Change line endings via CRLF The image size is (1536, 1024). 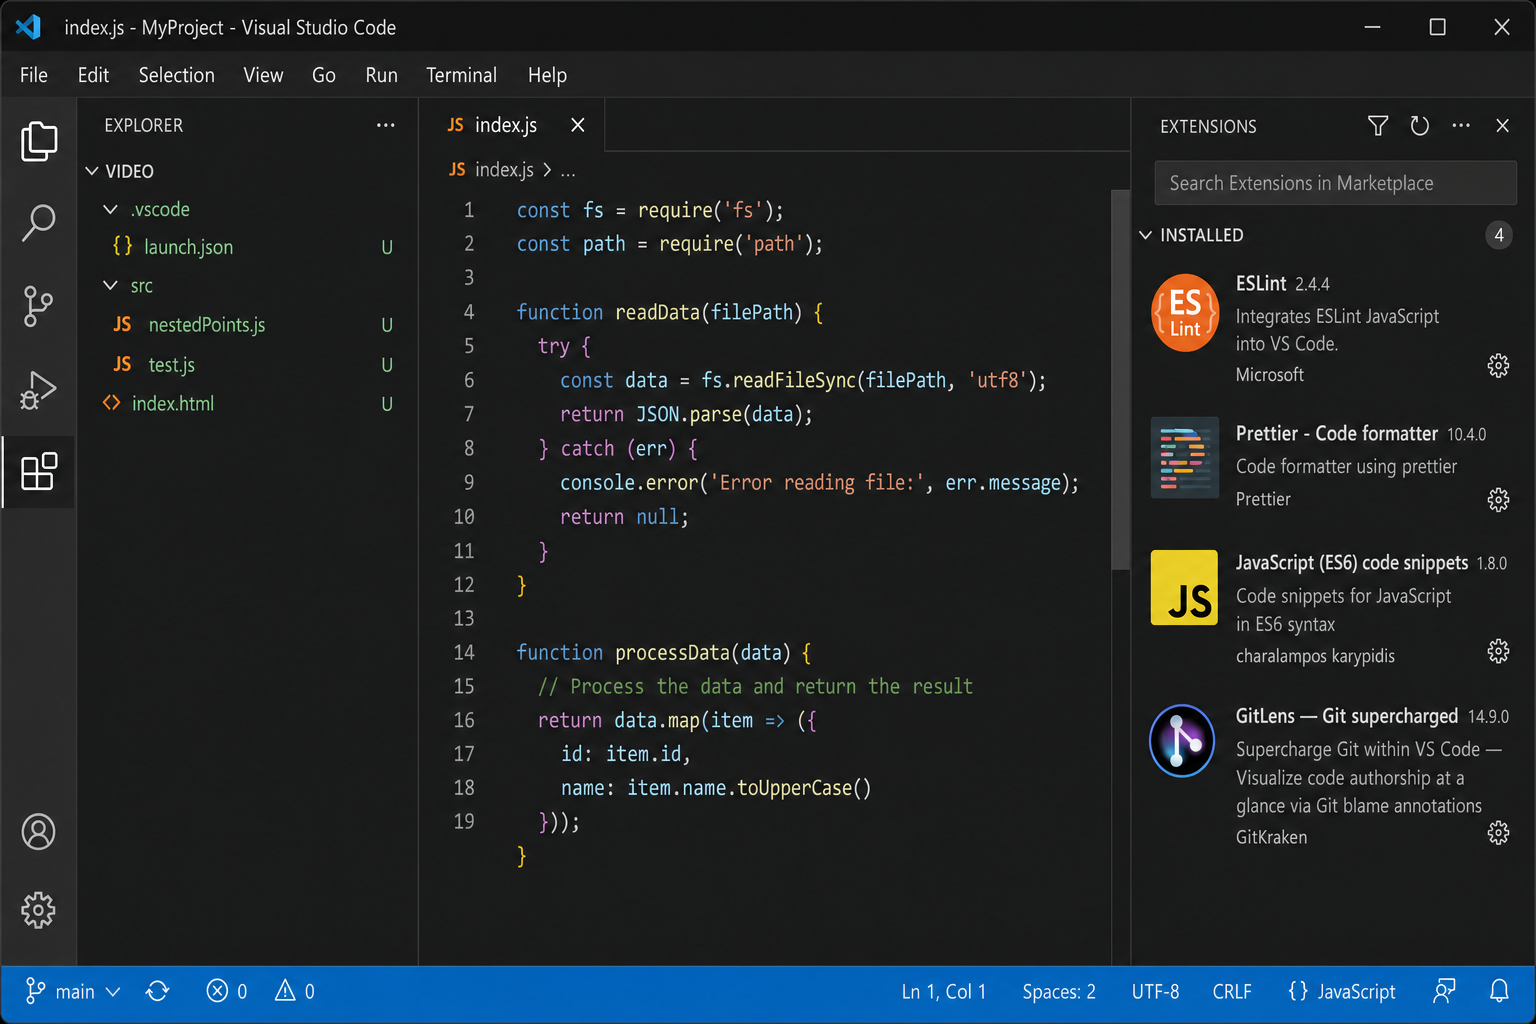click(1232, 991)
